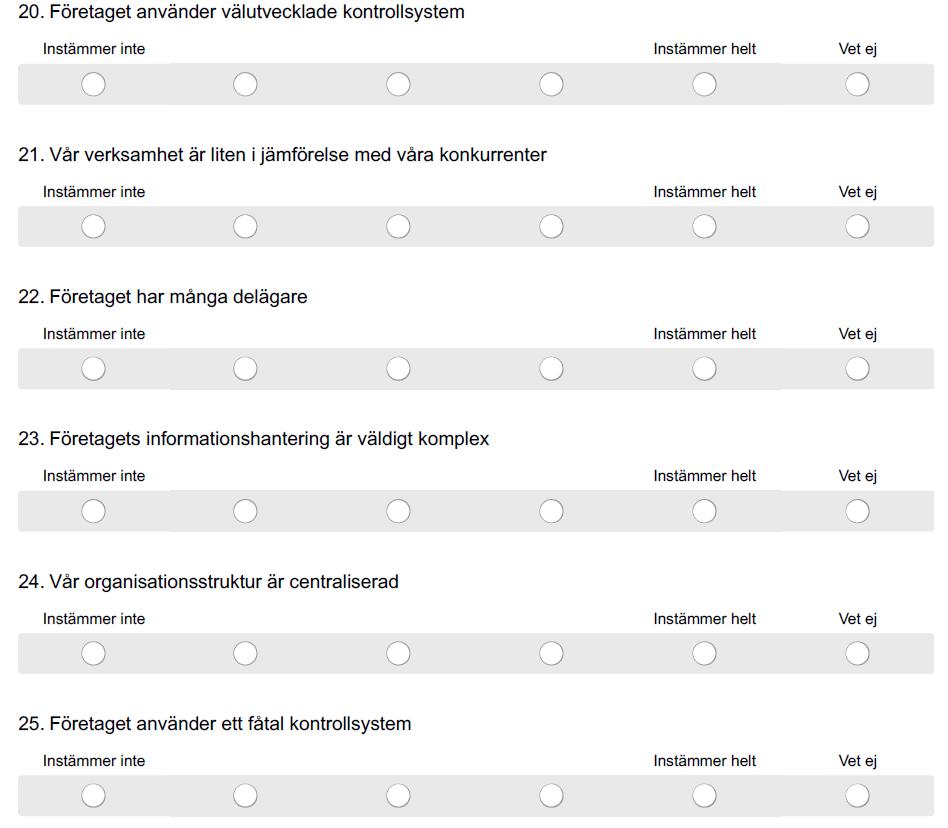Viewport: 948px width, 828px height.
Task: Pick fourth radio option for question 24
Action: click(x=551, y=653)
